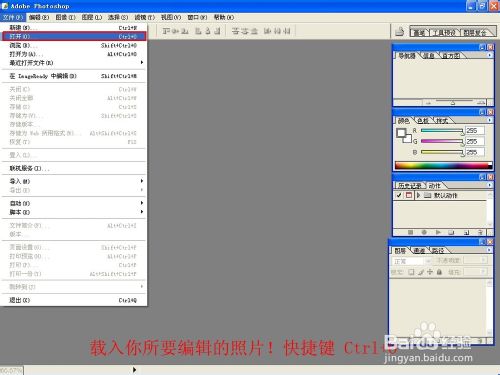Screen dimensions: 500x375
Task: Open the Navigator panel options menu arrow
Action: click(x=489, y=55)
